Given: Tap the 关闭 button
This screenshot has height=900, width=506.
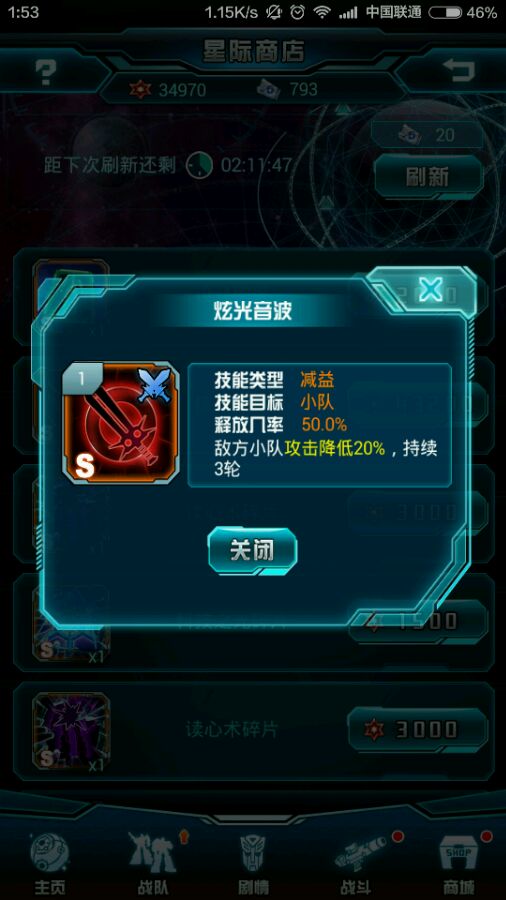Looking at the screenshot, I should pos(252,550).
